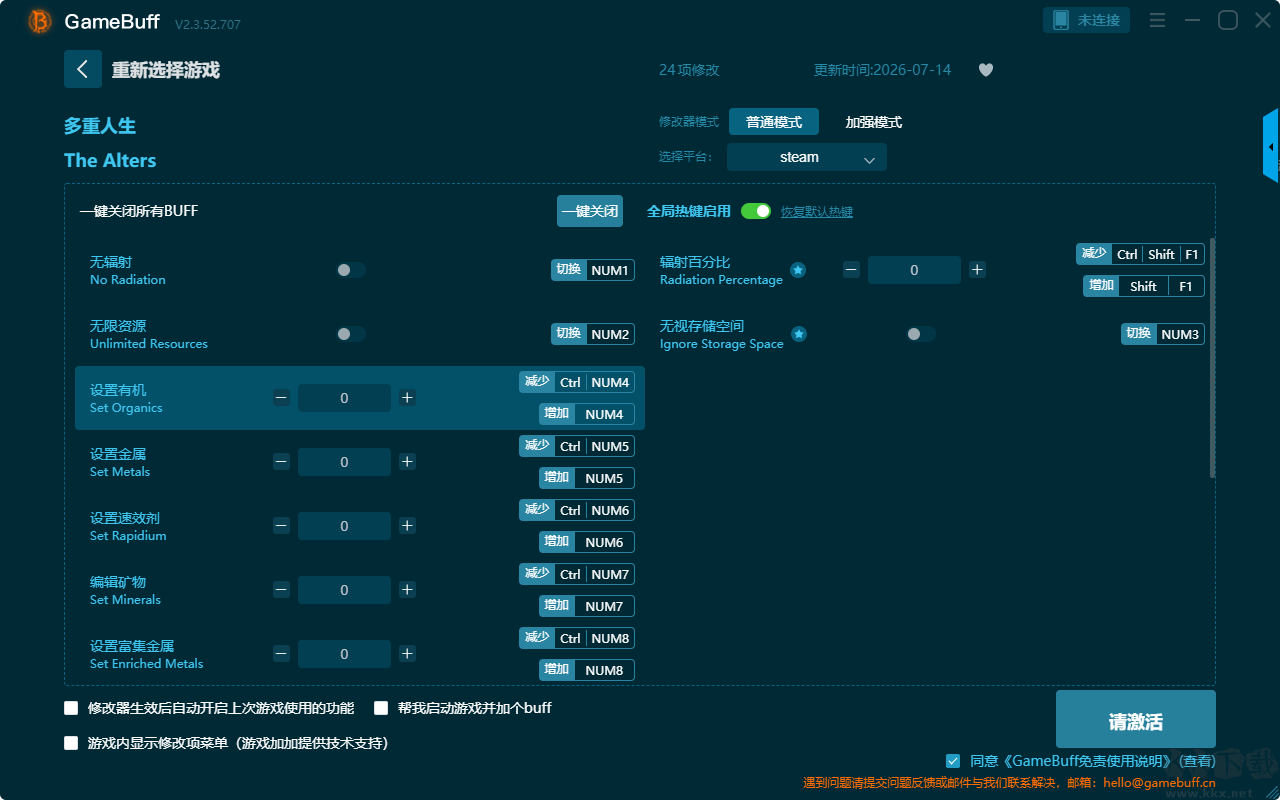
Task: Click the GameBuff logo icon
Action: click(39, 21)
